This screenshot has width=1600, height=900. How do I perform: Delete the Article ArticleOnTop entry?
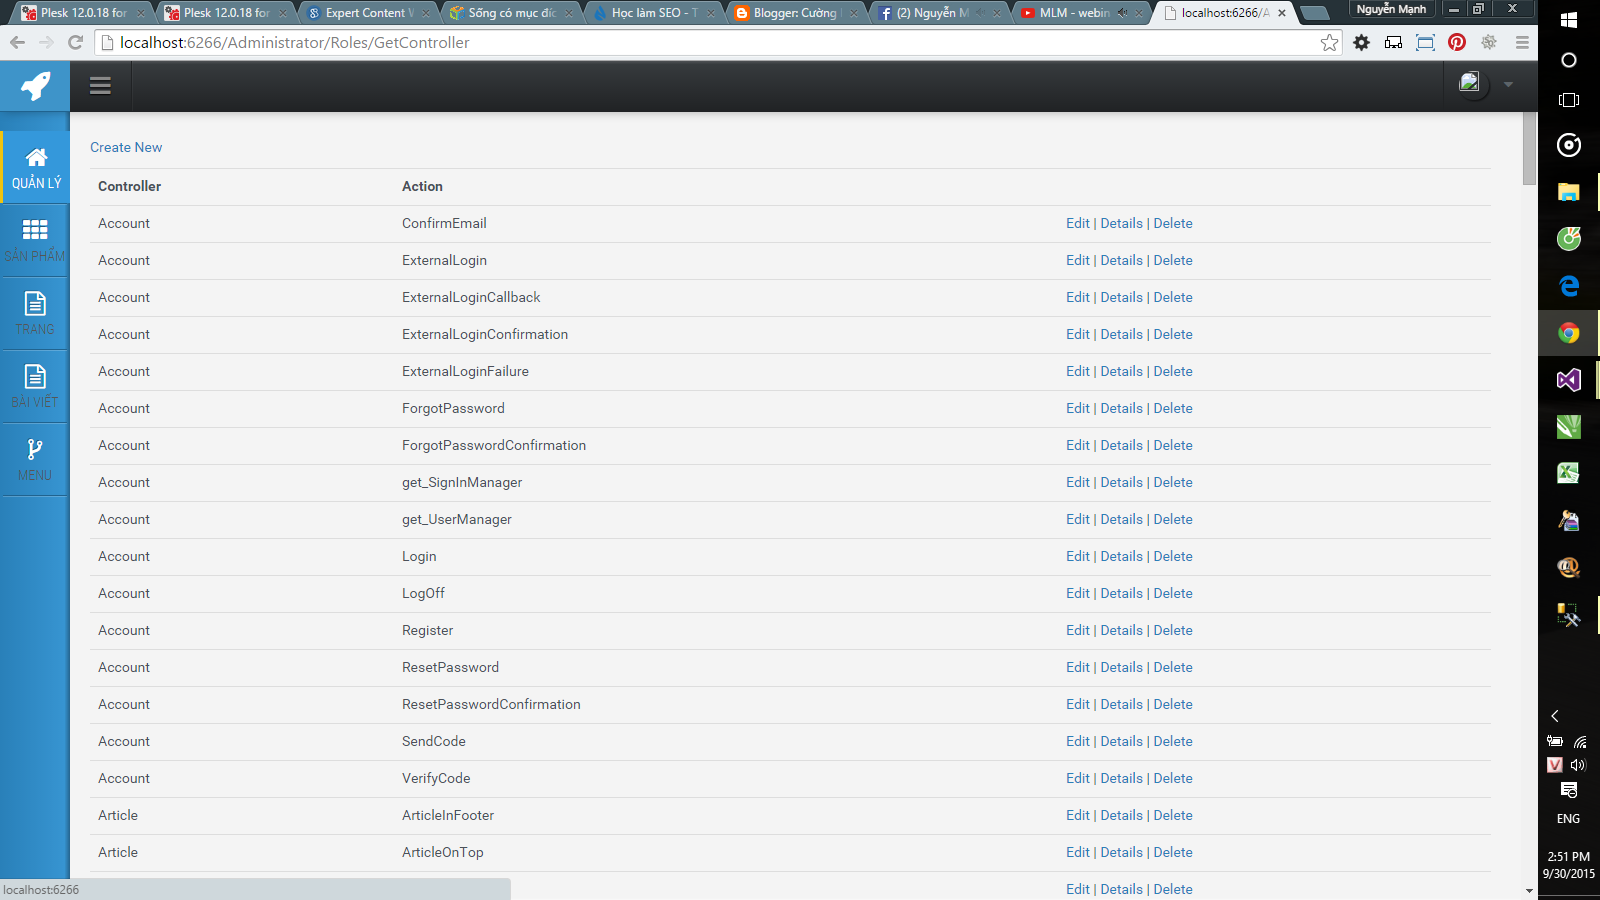pos(1172,852)
